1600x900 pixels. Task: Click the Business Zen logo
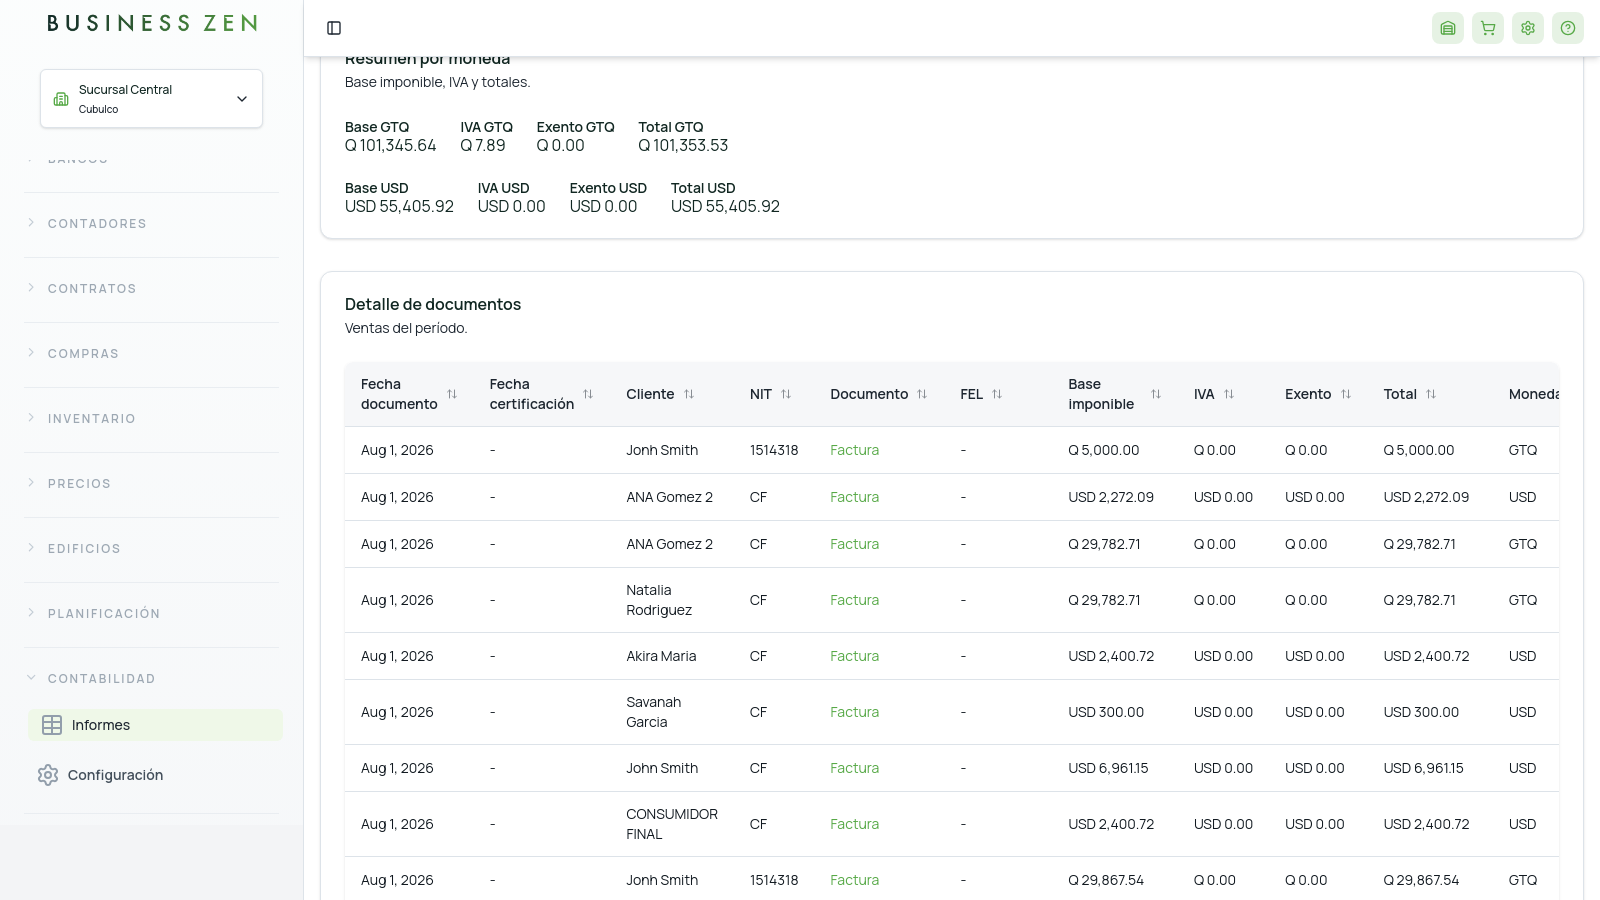(x=152, y=23)
